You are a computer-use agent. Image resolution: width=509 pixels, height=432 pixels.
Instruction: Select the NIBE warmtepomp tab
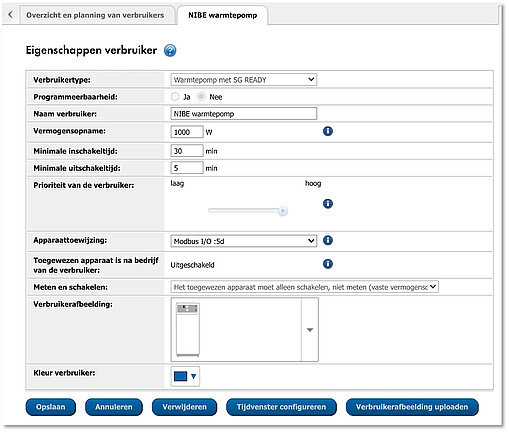222,15
